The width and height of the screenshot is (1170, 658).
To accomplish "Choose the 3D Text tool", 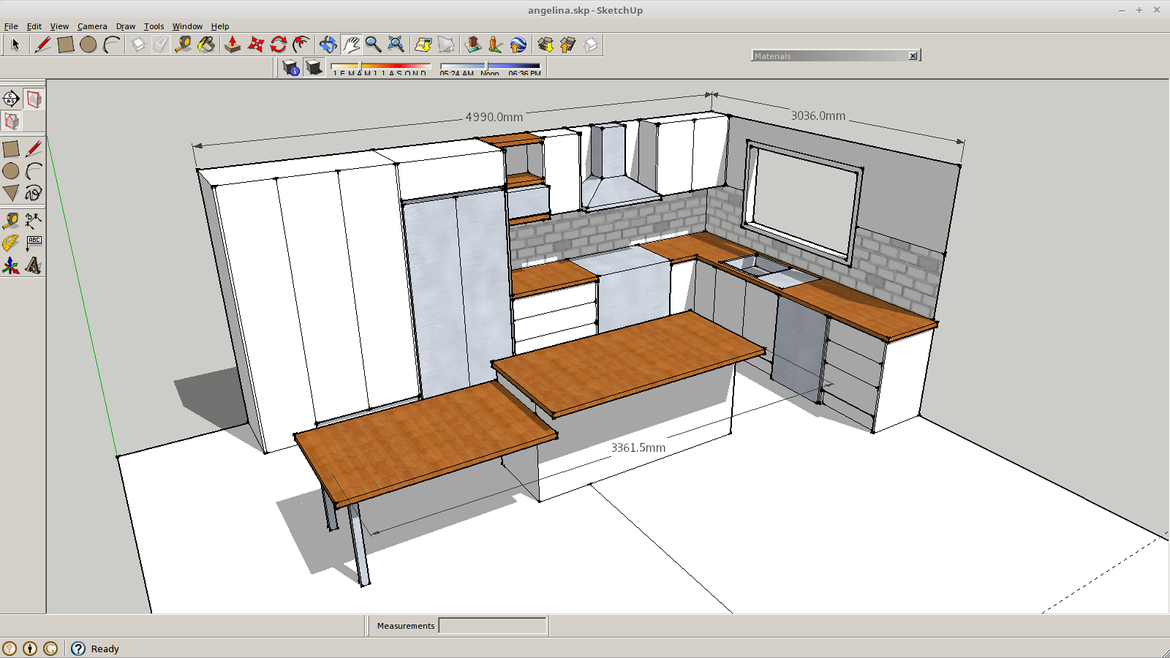I will click(x=34, y=266).
